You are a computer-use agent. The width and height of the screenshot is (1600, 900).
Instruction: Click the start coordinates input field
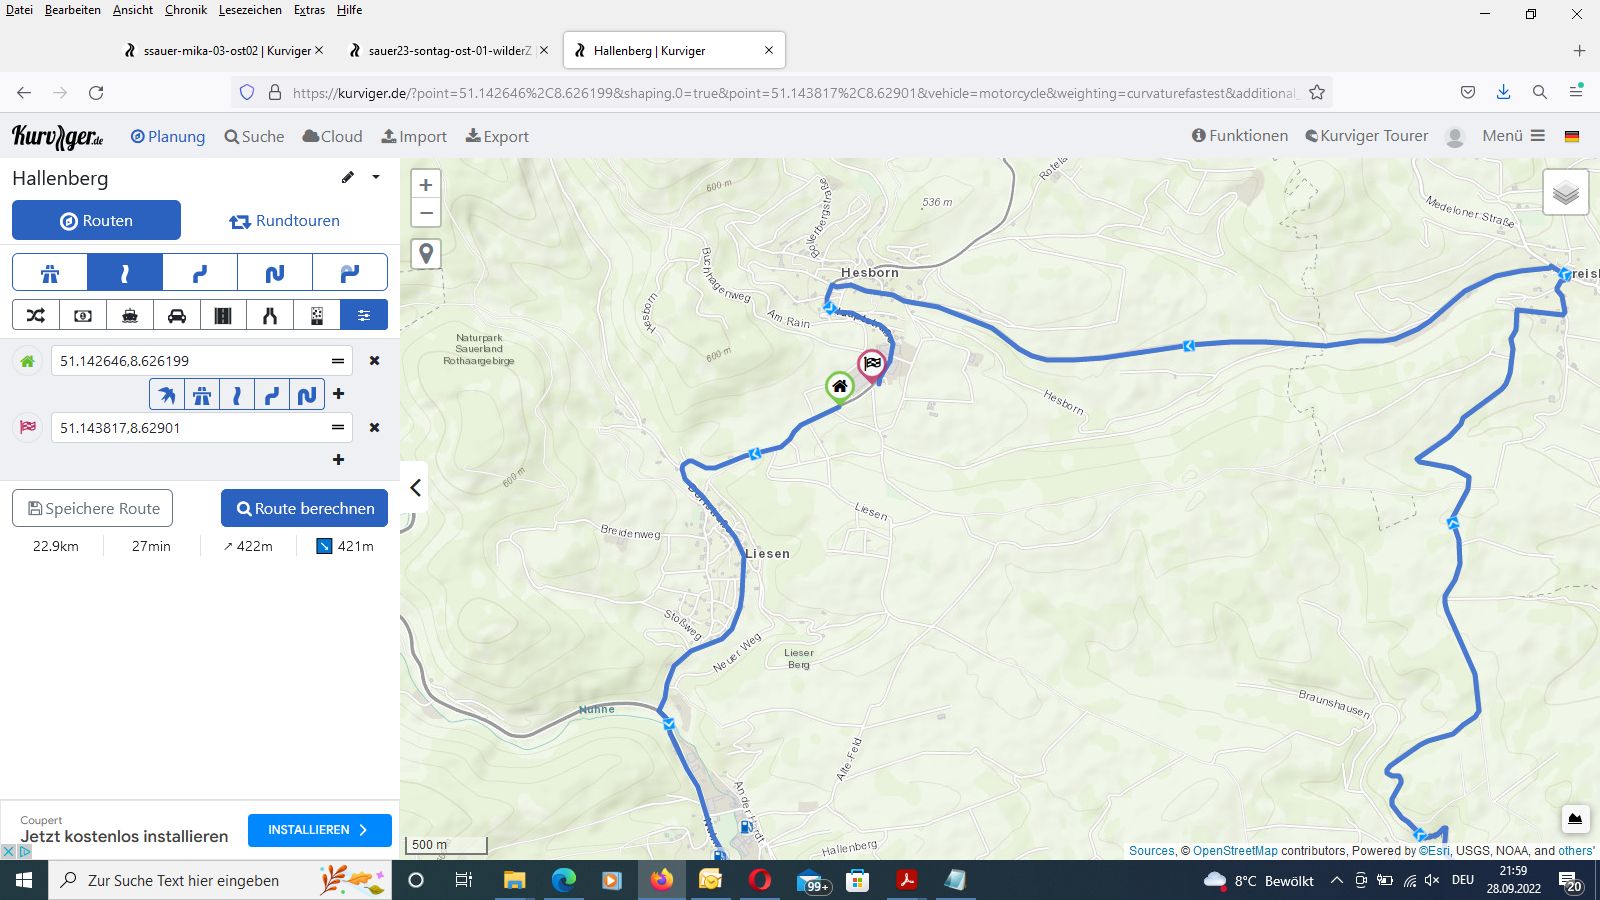point(190,361)
